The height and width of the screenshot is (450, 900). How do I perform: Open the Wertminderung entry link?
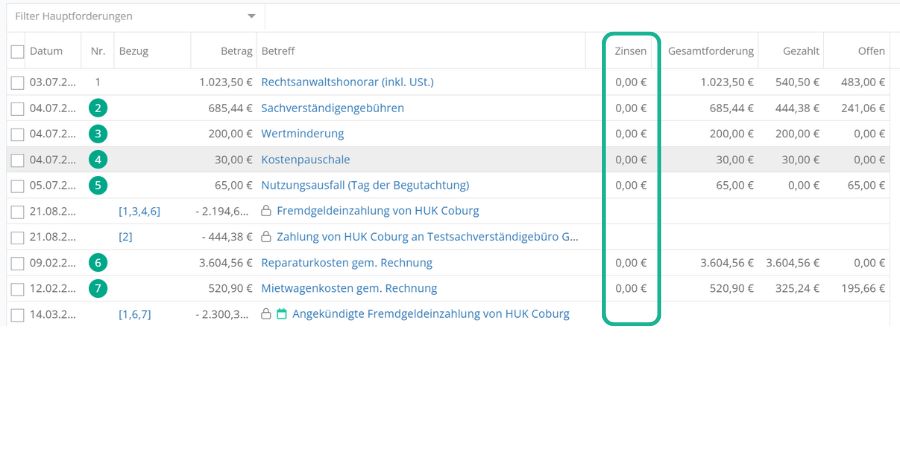pyautogui.click(x=302, y=134)
